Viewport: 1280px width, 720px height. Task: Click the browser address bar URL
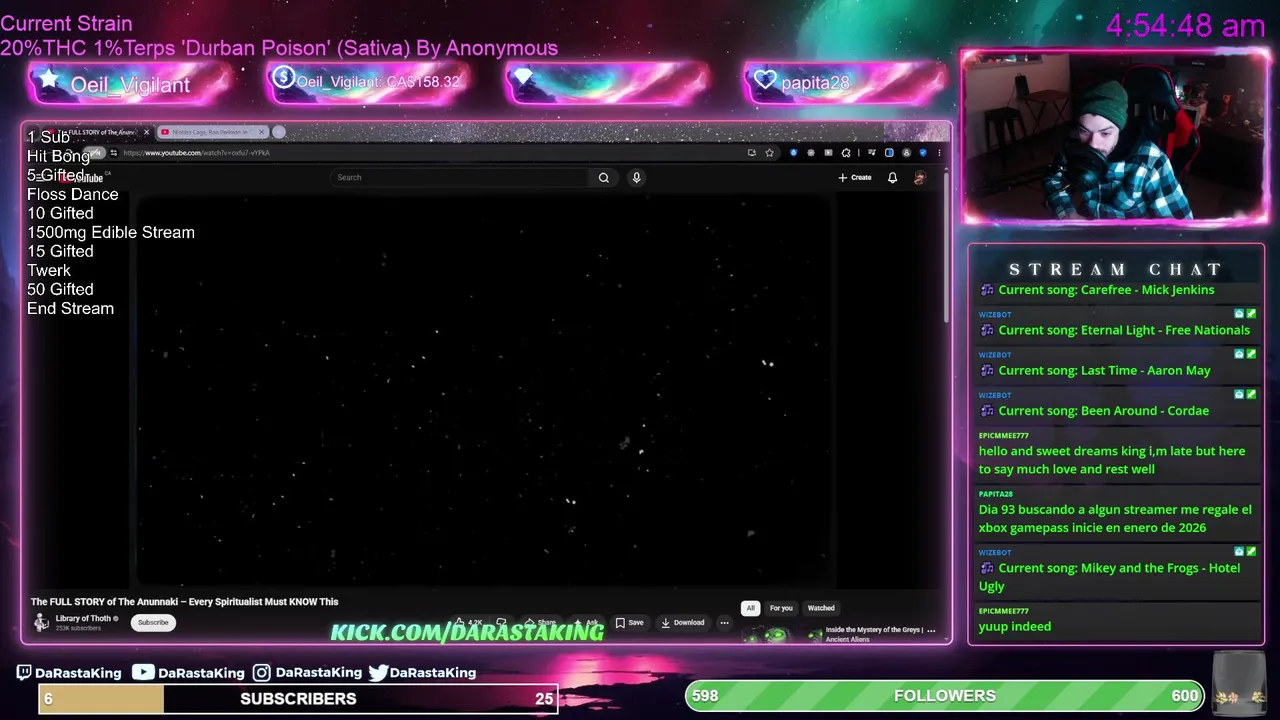[x=197, y=153]
